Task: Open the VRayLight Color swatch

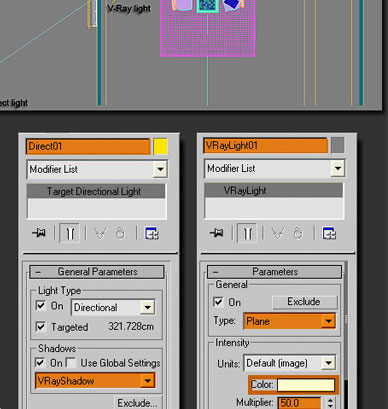Action: [x=306, y=385]
